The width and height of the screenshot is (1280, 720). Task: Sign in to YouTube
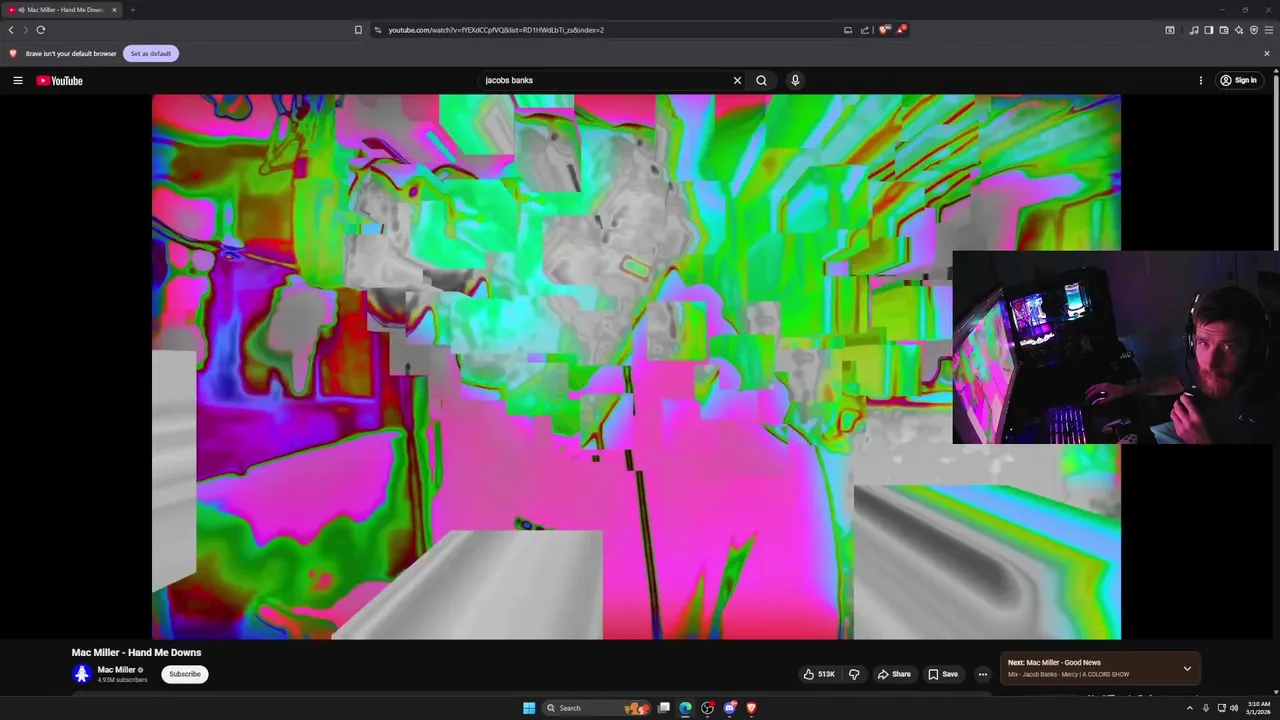(x=1238, y=80)
